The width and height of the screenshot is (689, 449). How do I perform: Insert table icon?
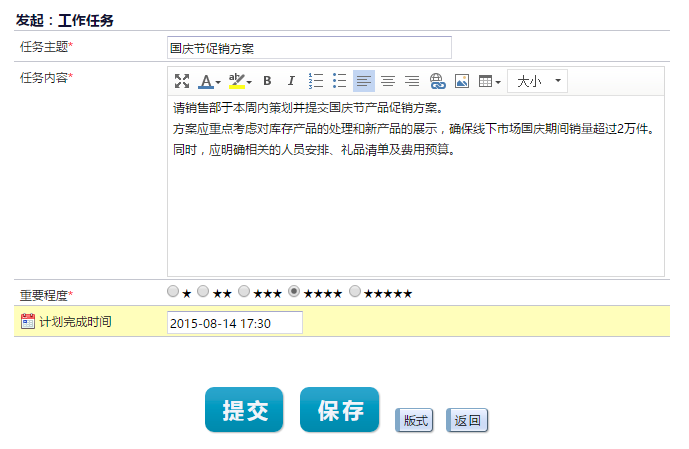click(x=486, y=81)
